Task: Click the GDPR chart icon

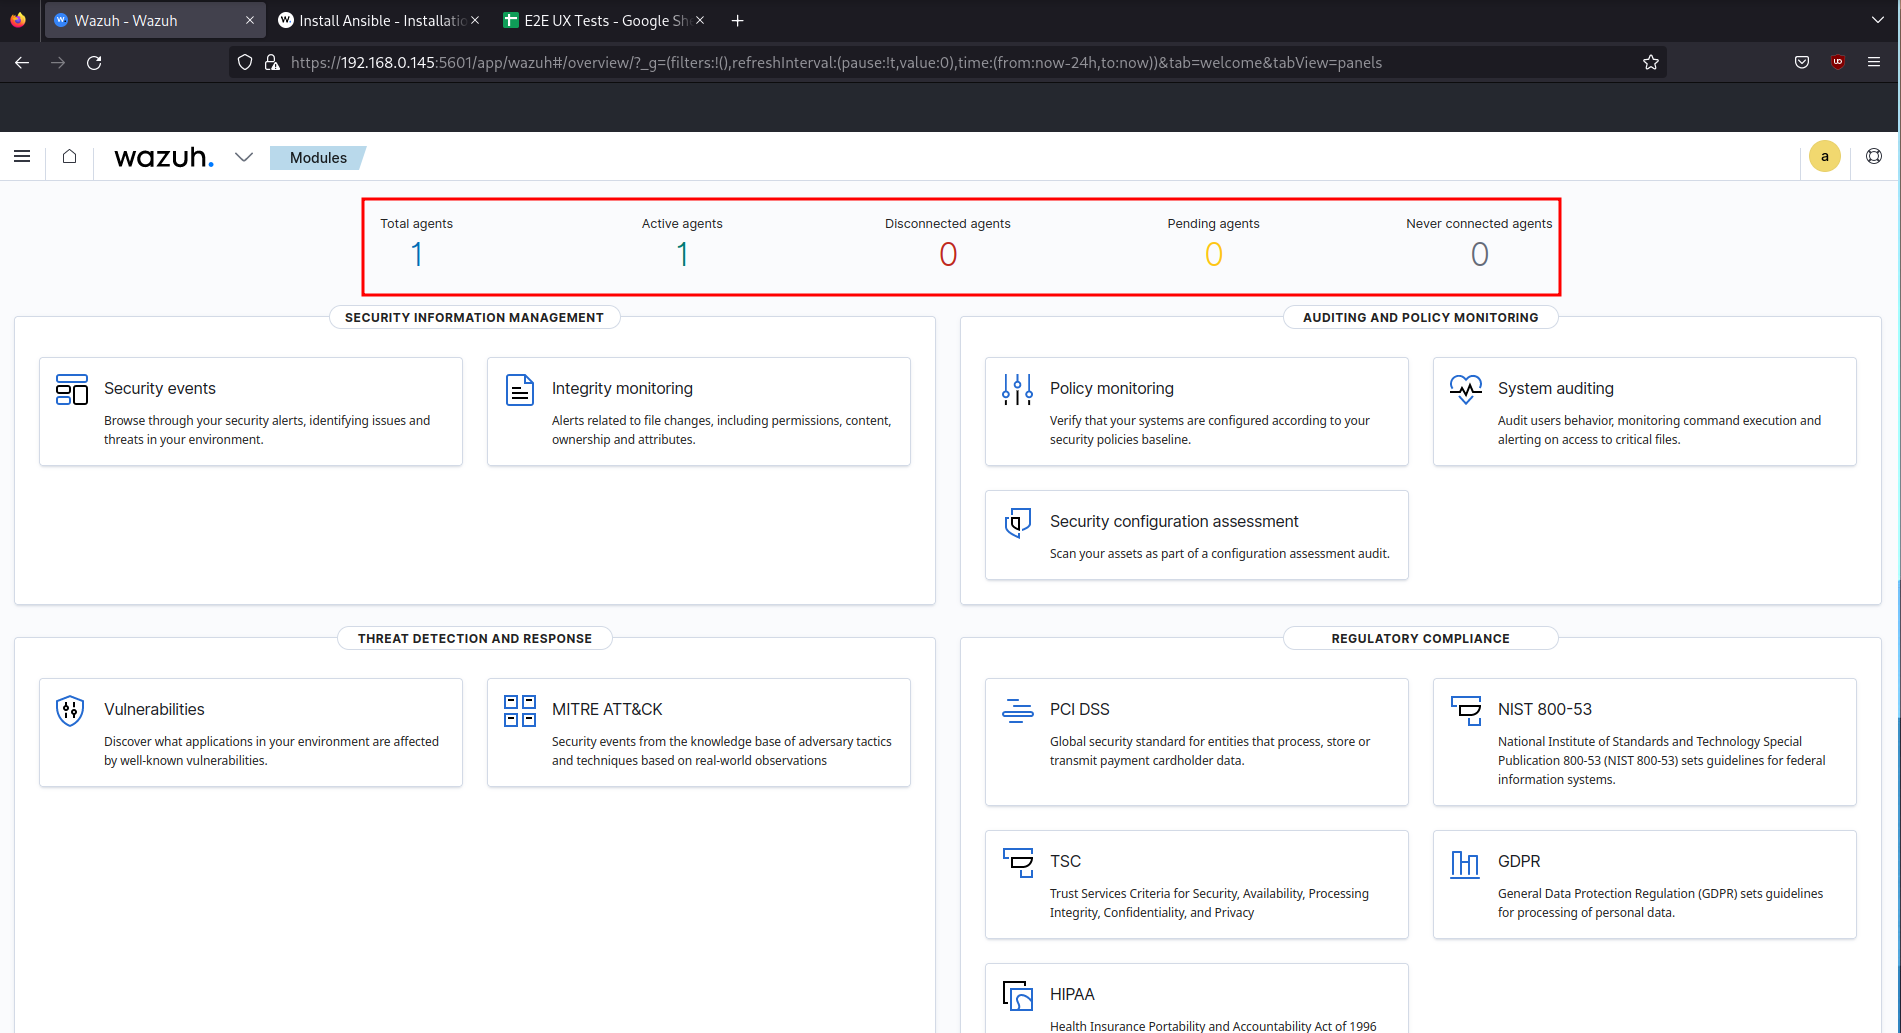Action: [1465, 863]
